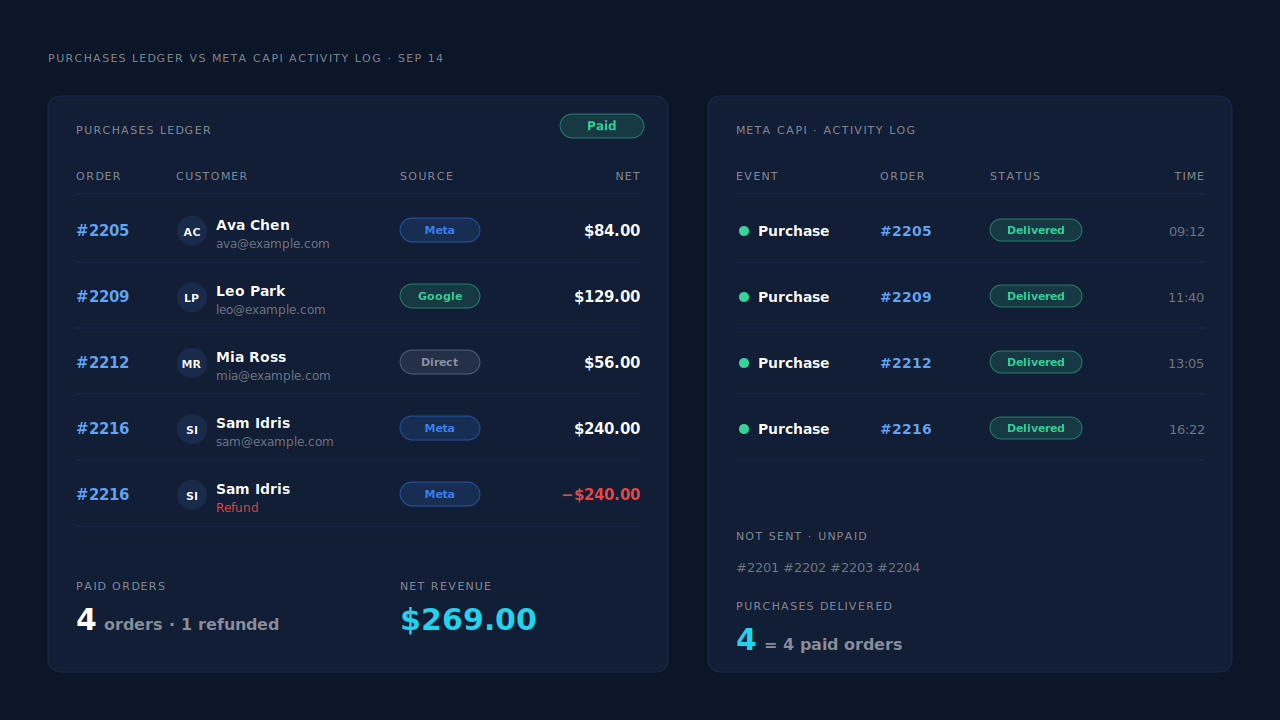This screenshot has width=1280, height=720.
Task: Click the green status dot for Purchase #2212
Action: (x=744, y=363)
